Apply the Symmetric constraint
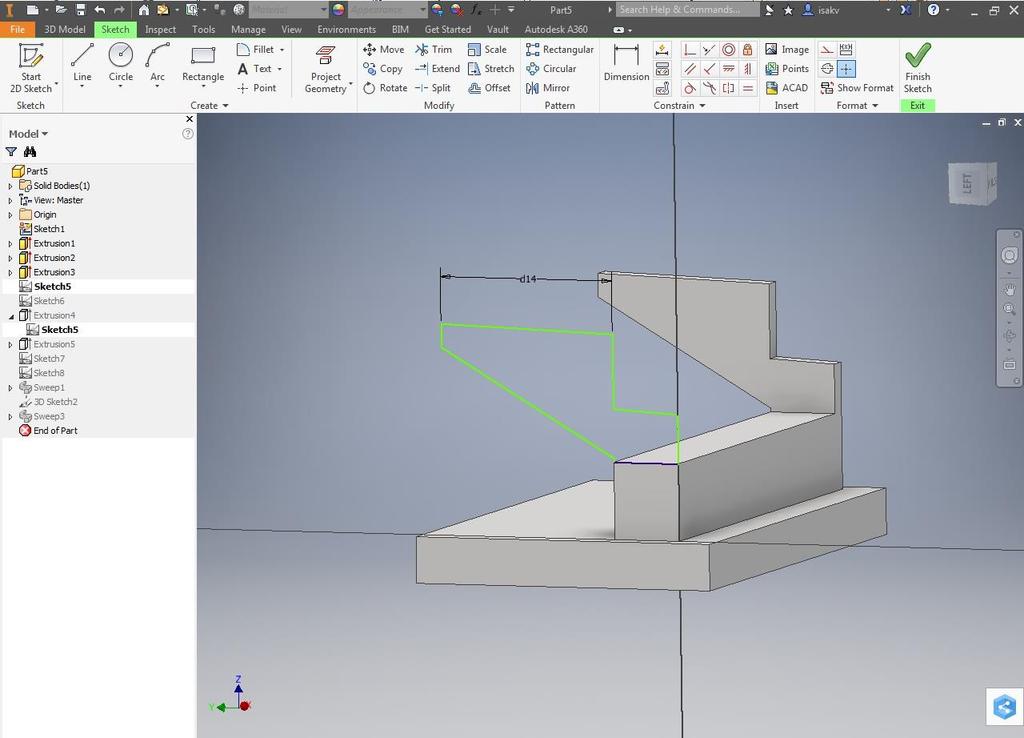This screenshot has height=738, width=1024. click(x=729, y=88)
